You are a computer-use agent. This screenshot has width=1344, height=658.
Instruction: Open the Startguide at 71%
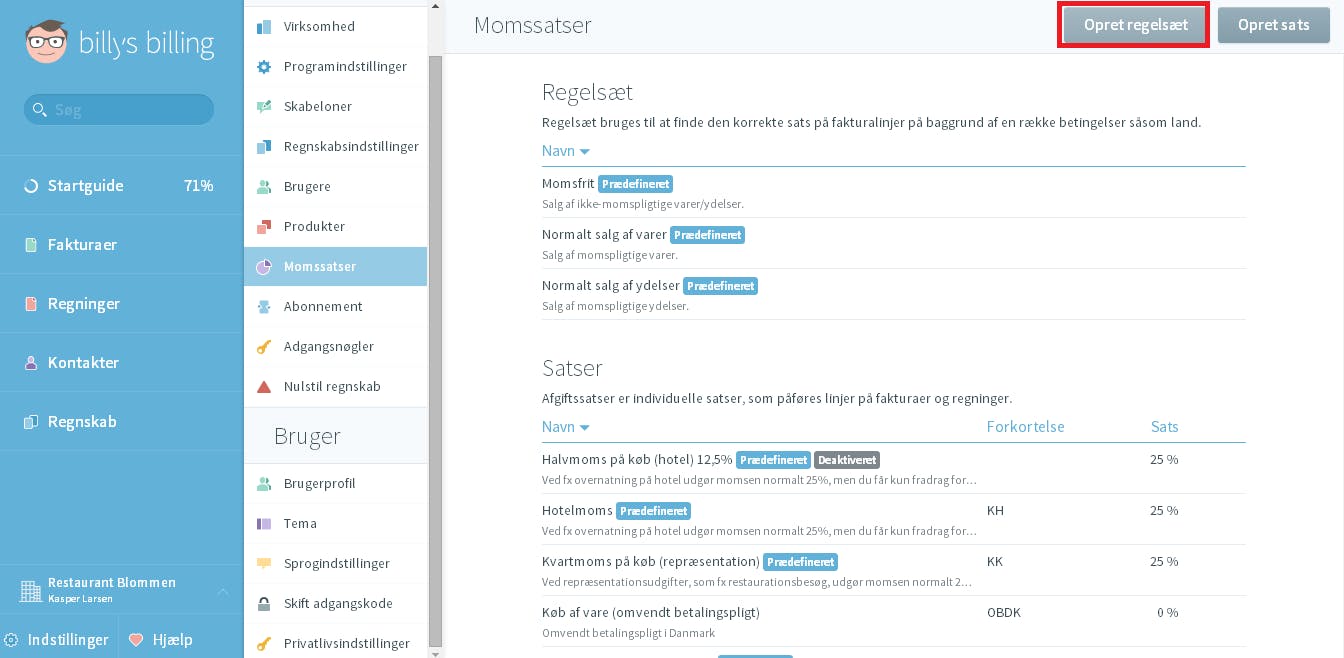pos(121,186)
